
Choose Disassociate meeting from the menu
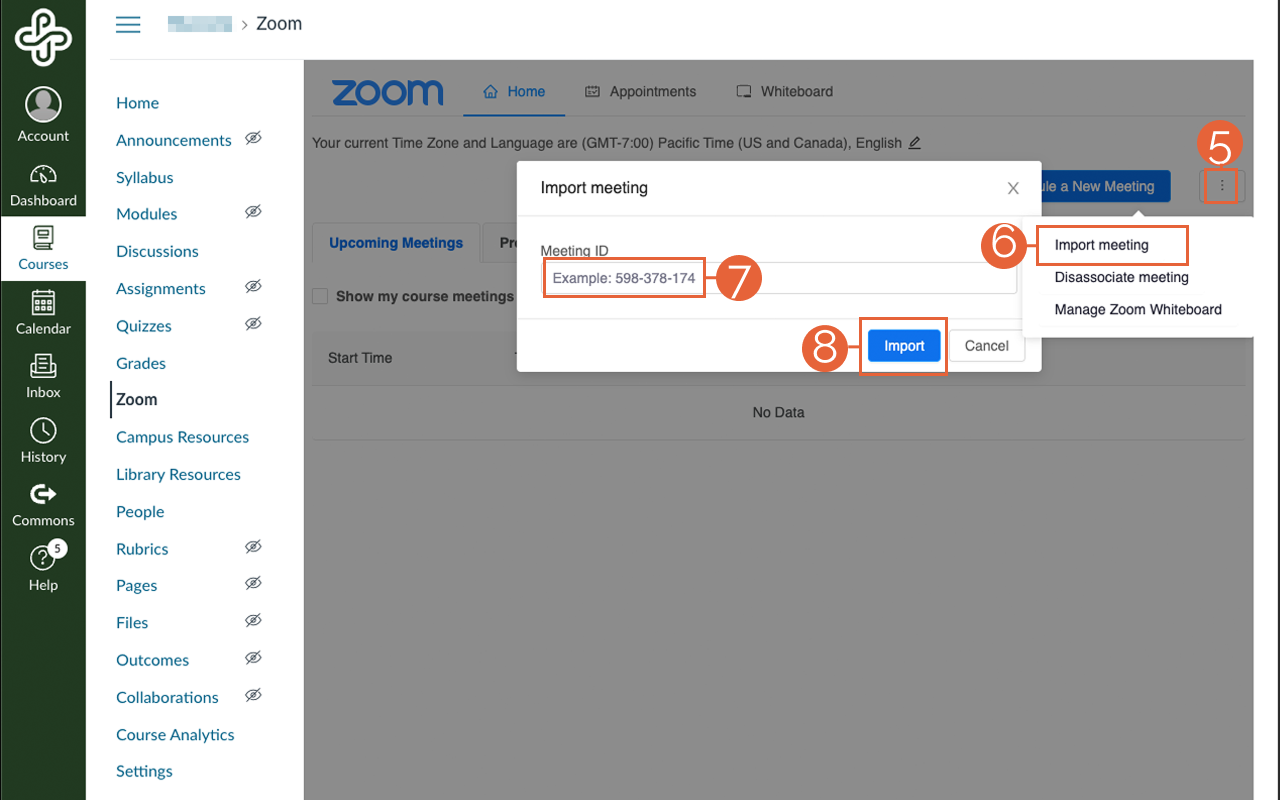point(1121,277)
